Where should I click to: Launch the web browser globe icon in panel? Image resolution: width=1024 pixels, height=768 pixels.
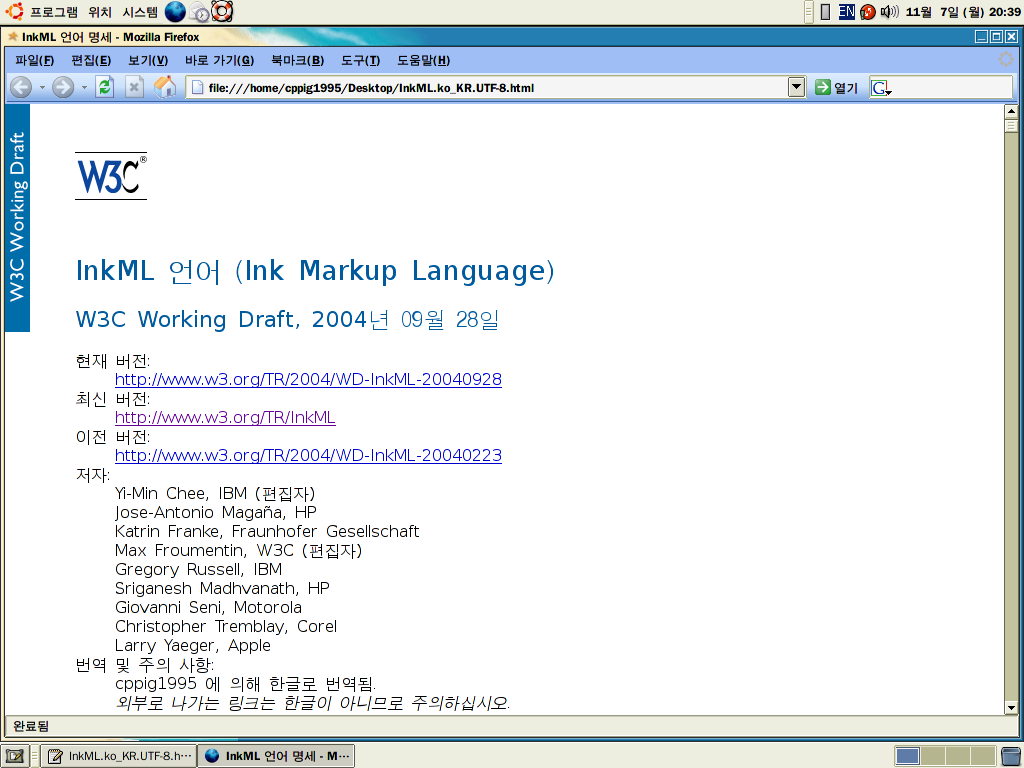coord(175,12)
